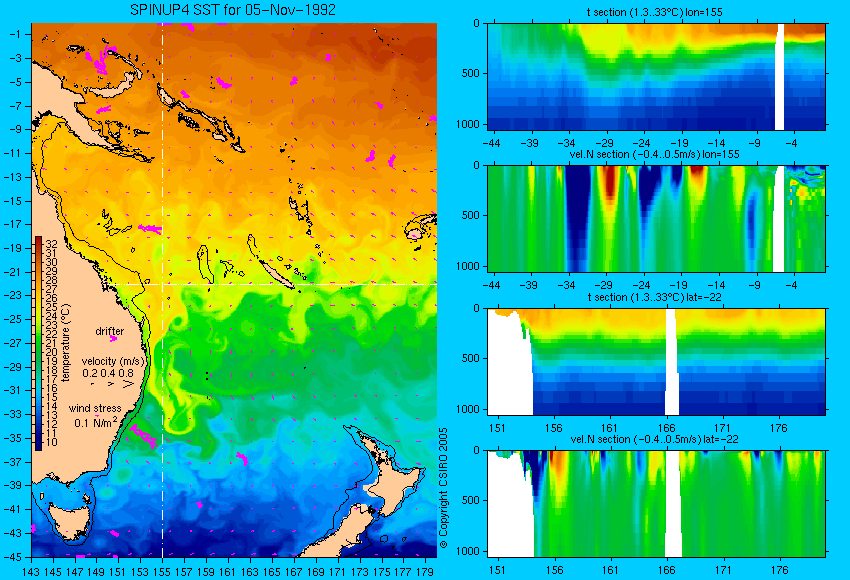Select the heading 't section (1.3..33°C) lat=-22'

click(654, 297)
